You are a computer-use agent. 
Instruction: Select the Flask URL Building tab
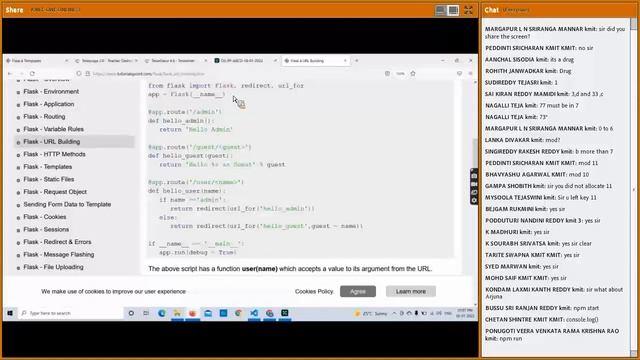click(x=315, y=60)
